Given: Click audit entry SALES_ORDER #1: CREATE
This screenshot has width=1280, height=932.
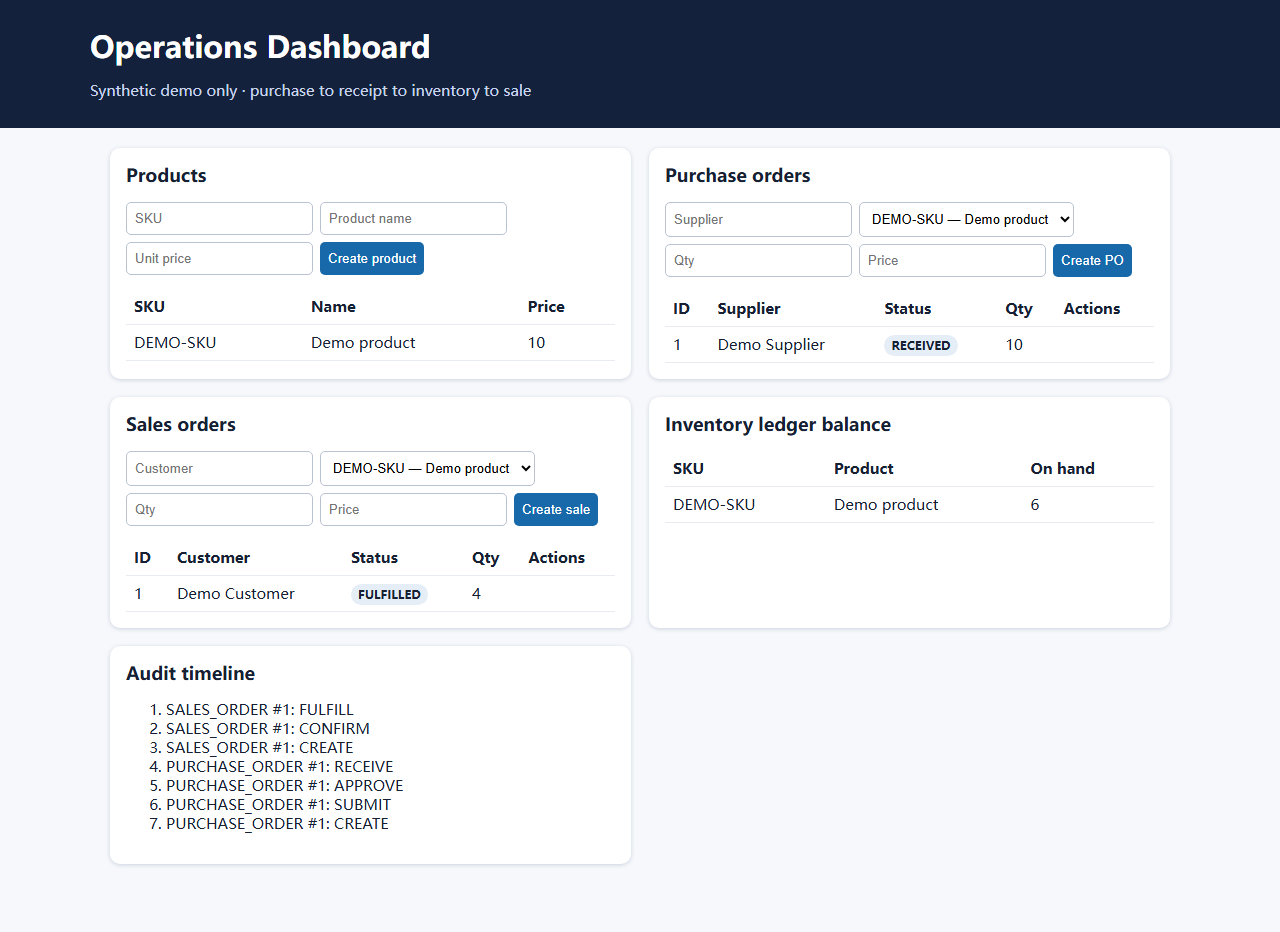Looking at the screenshot, I should point(260,748).
